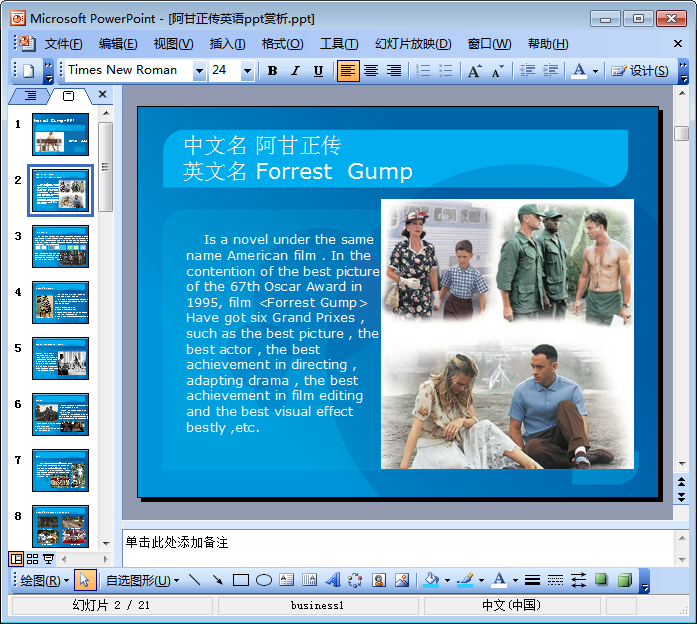Open the 格式(O) menu
Image resolution: width=697 pixels, height=624 pixels.
282,44
